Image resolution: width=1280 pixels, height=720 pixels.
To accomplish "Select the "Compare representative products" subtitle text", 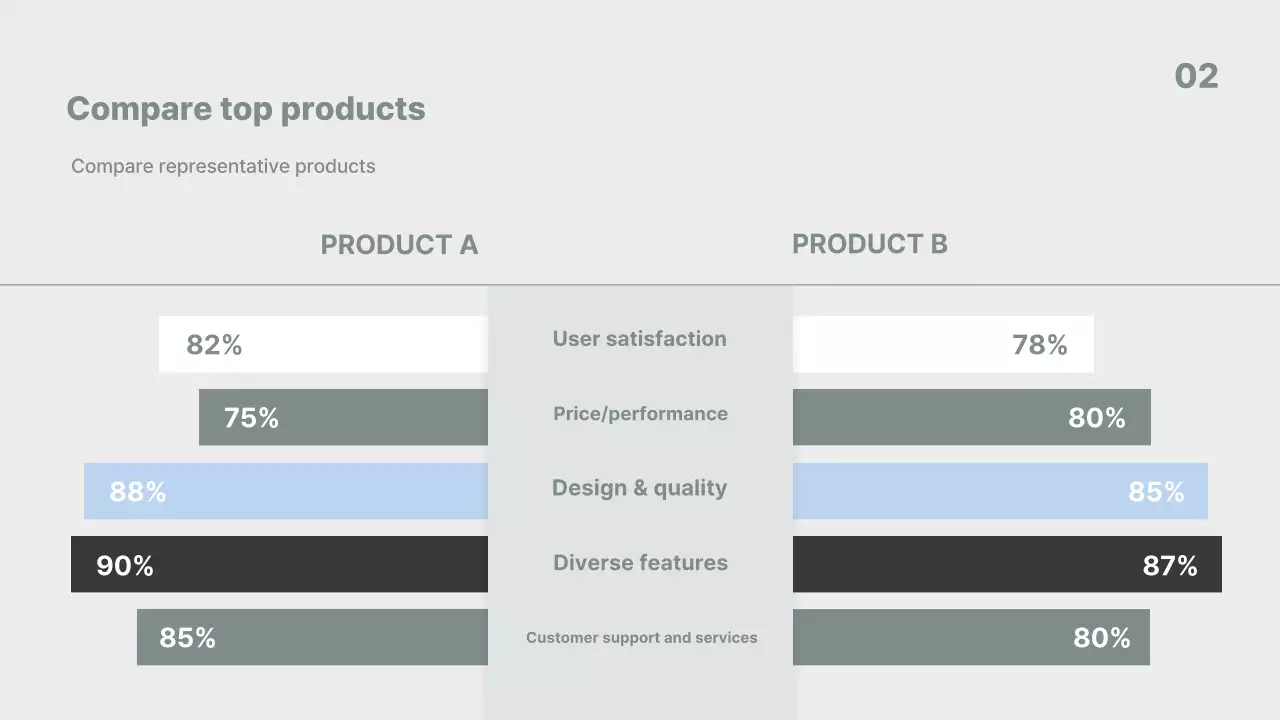I will click(223, 166).
